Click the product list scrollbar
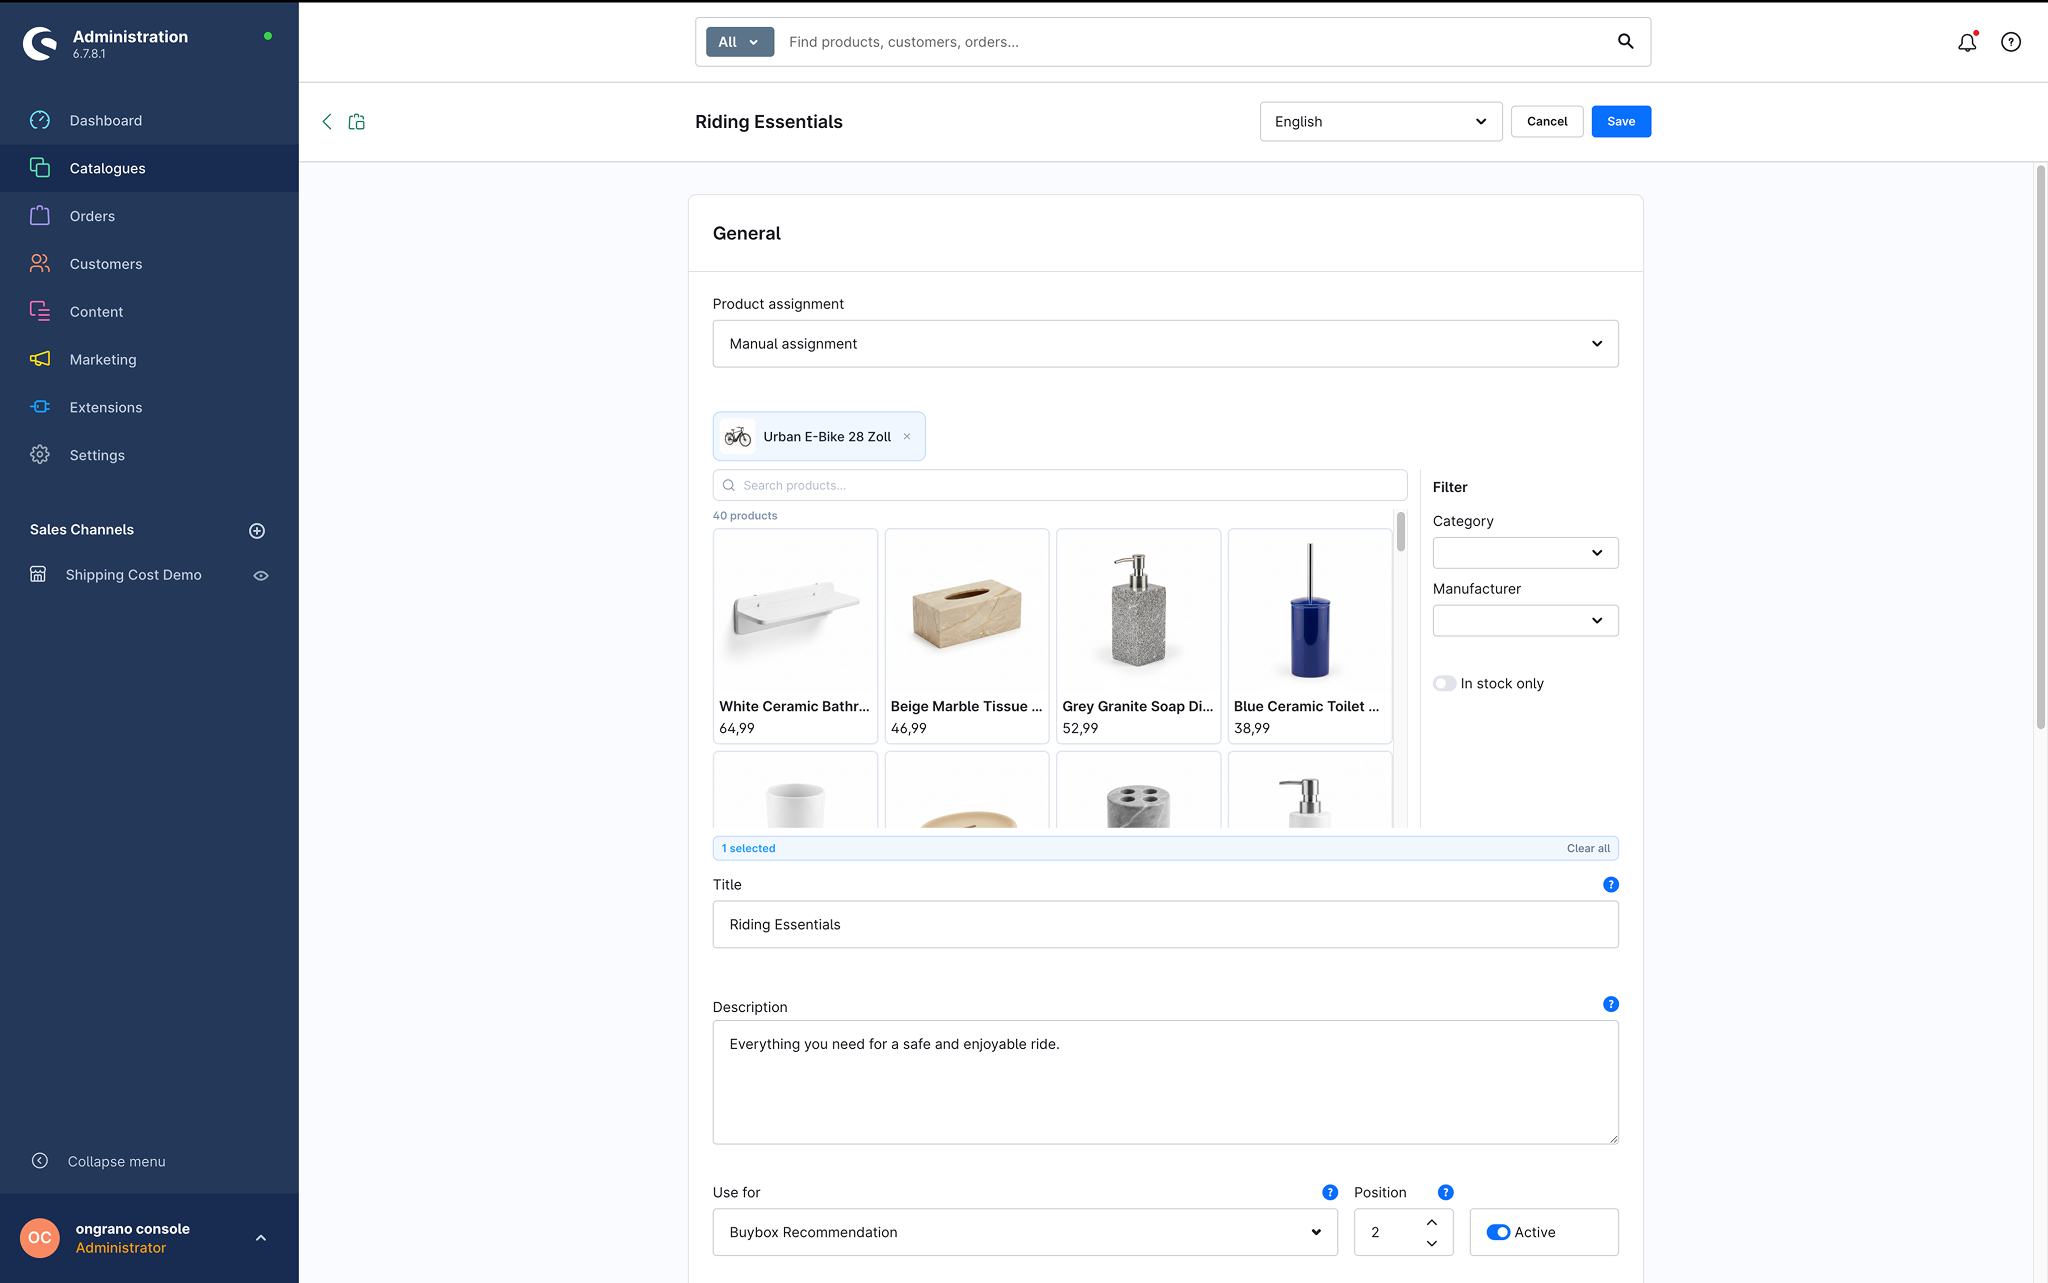Screen dimensions: 2048x1283 click(1401, 531)
